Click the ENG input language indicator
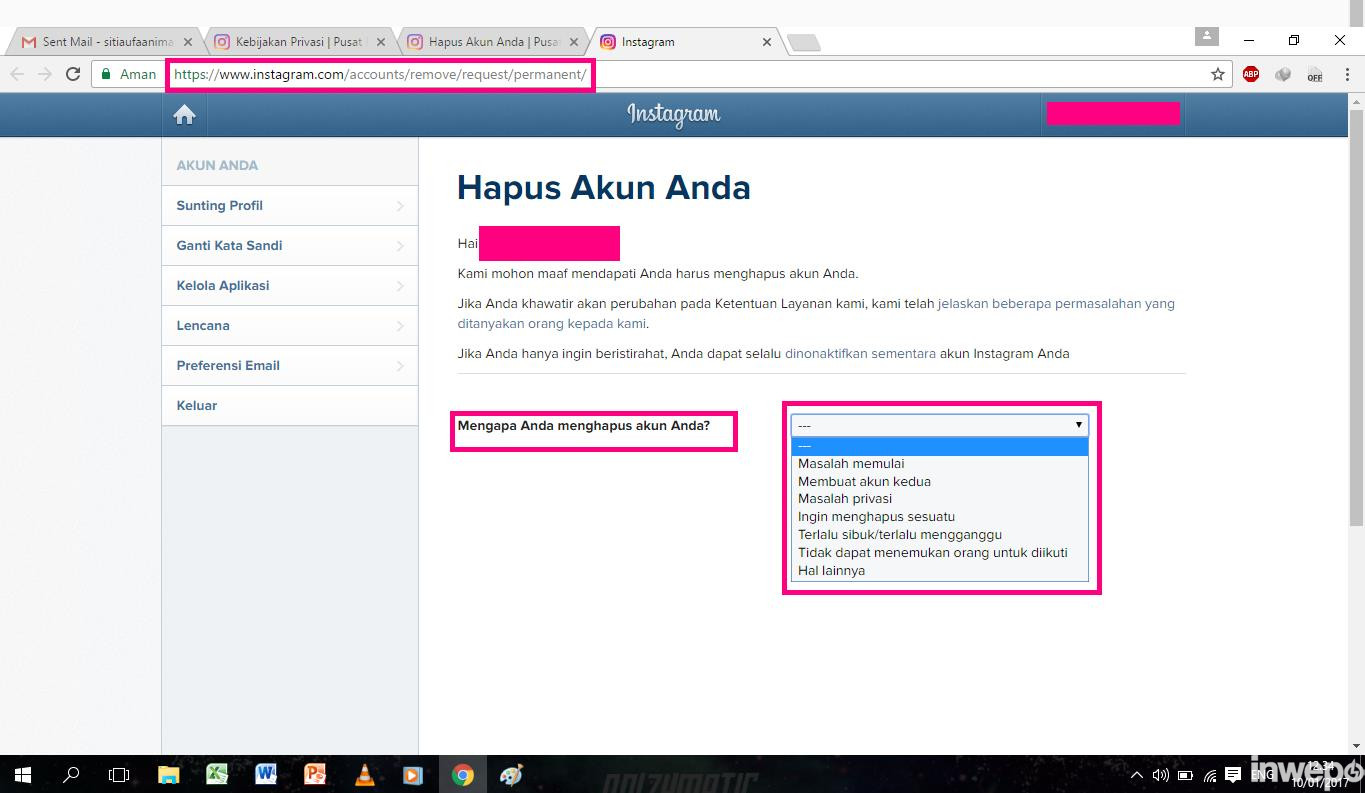 (x=1263, y=775)
